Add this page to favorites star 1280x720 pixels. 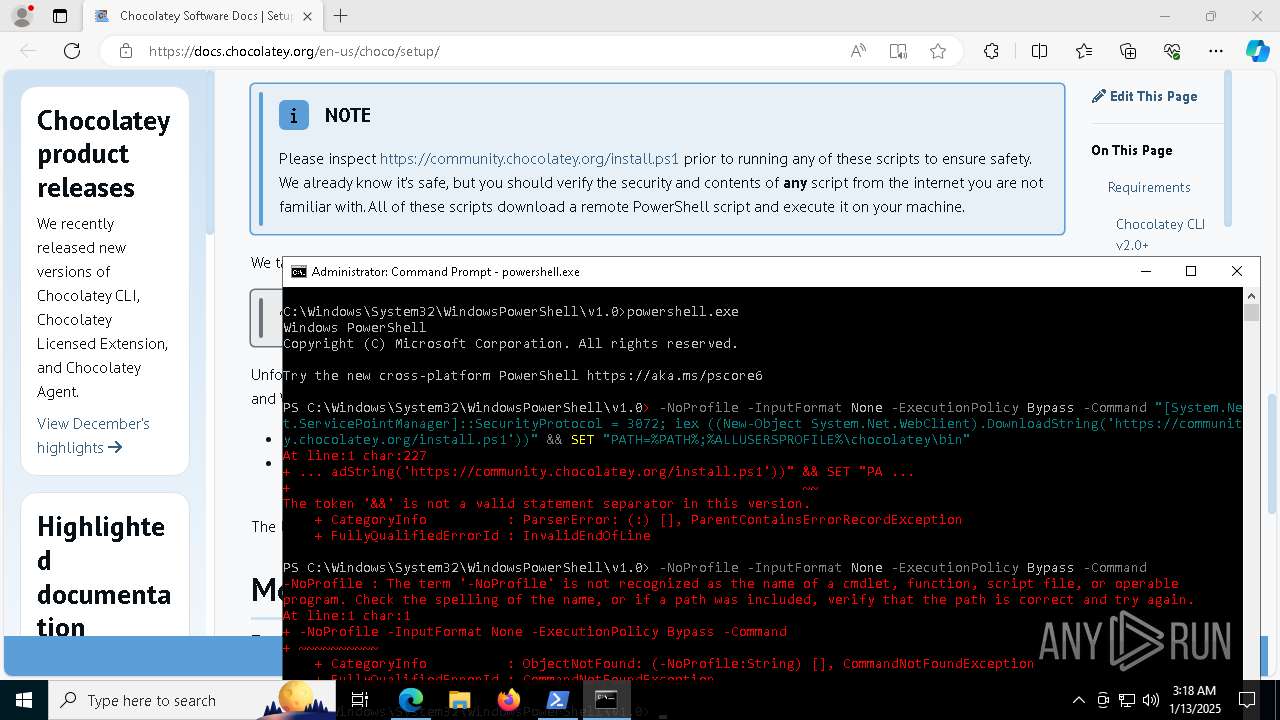pyautogui.click(x=938, y=51)
